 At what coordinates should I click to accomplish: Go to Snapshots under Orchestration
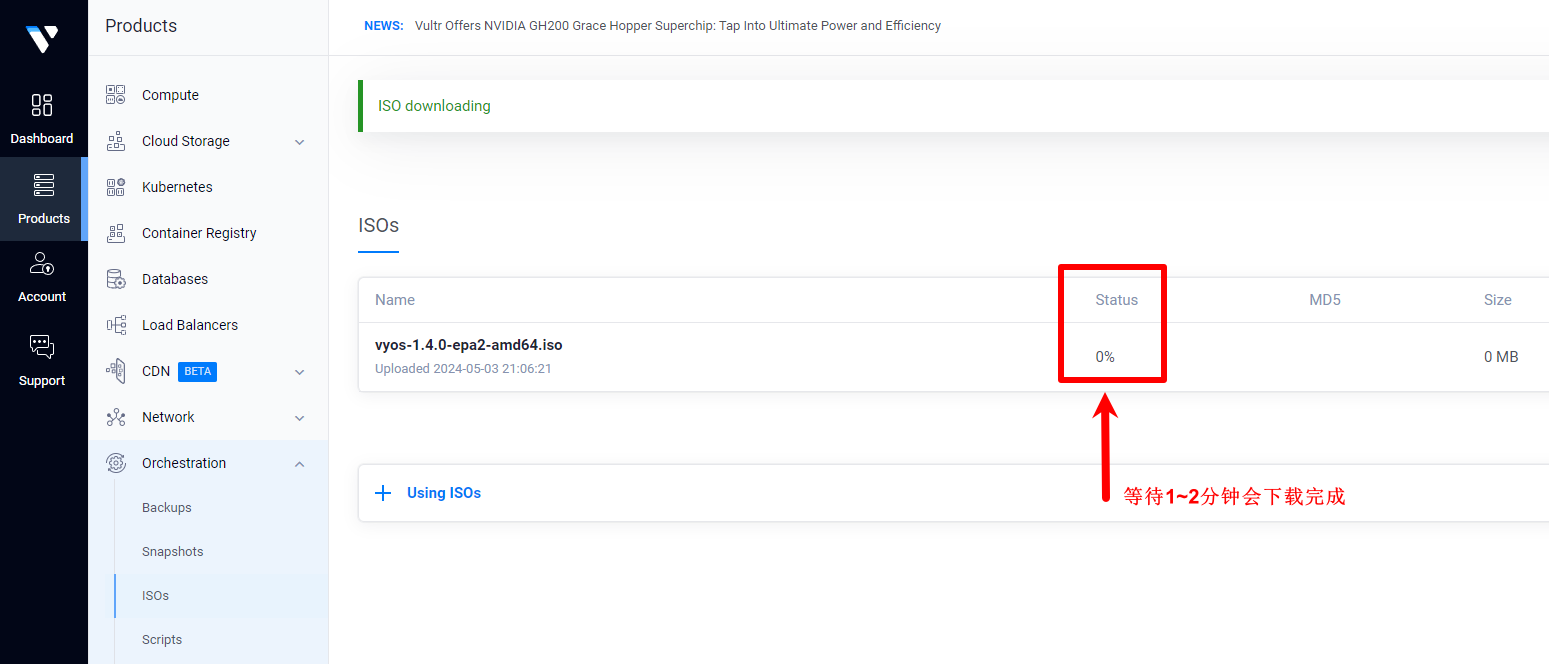(173, 552)
